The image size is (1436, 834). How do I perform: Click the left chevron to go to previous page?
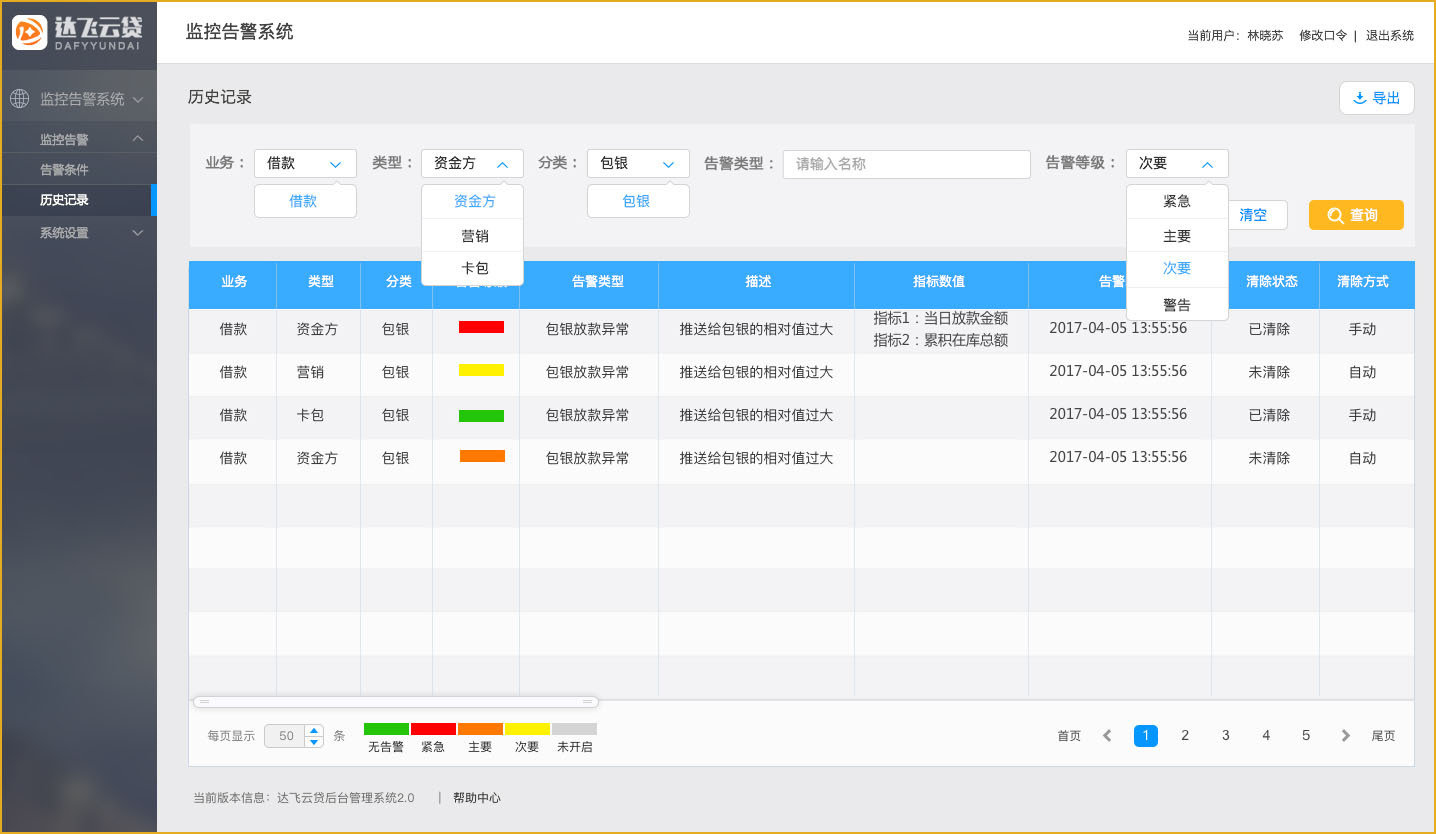[1106, 735]
